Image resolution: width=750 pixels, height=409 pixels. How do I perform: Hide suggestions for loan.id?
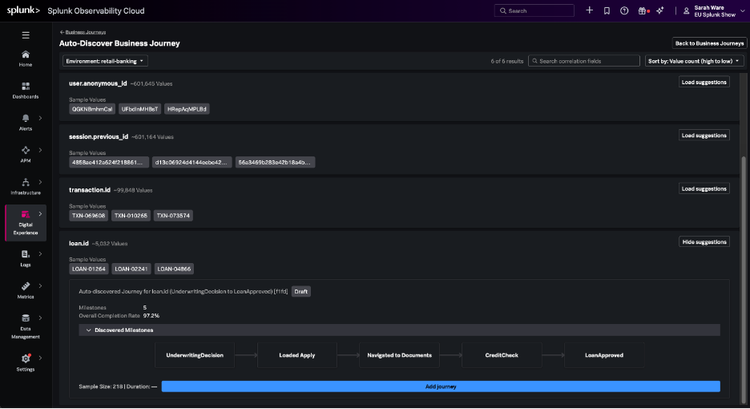[x=704, y=242]
